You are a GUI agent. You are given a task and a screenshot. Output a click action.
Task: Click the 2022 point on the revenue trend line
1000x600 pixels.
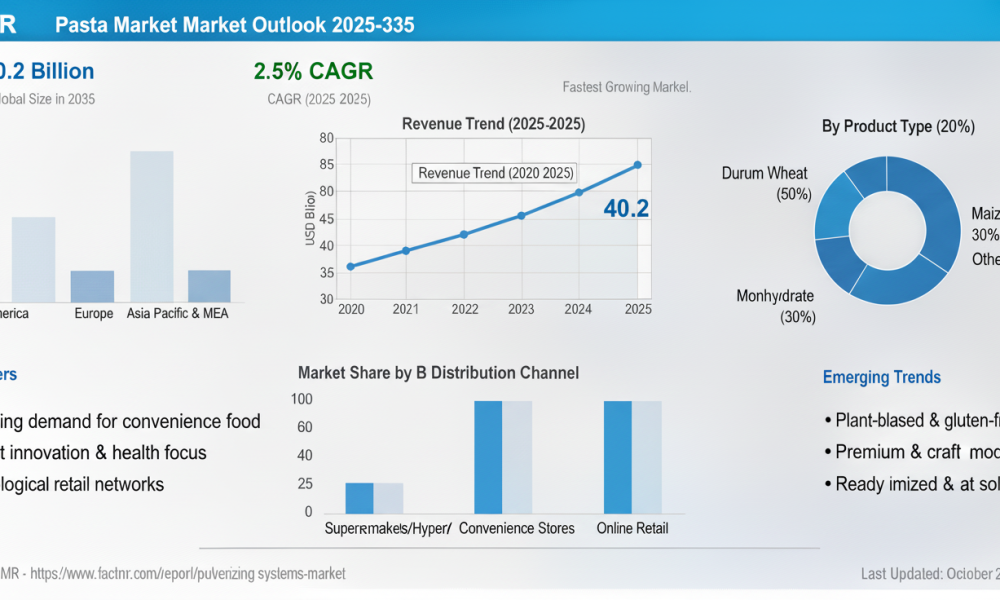click(x=464, y=235)
